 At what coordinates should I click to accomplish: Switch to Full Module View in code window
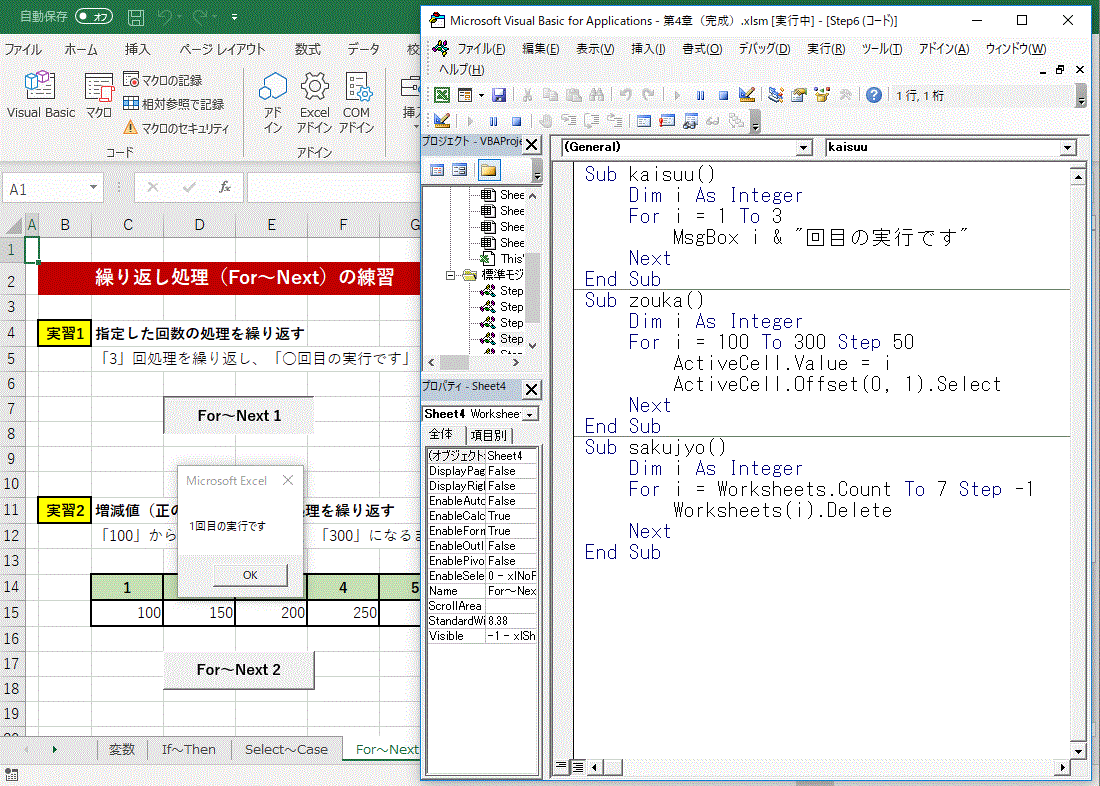pyautogui.click(x=577, y=767)
